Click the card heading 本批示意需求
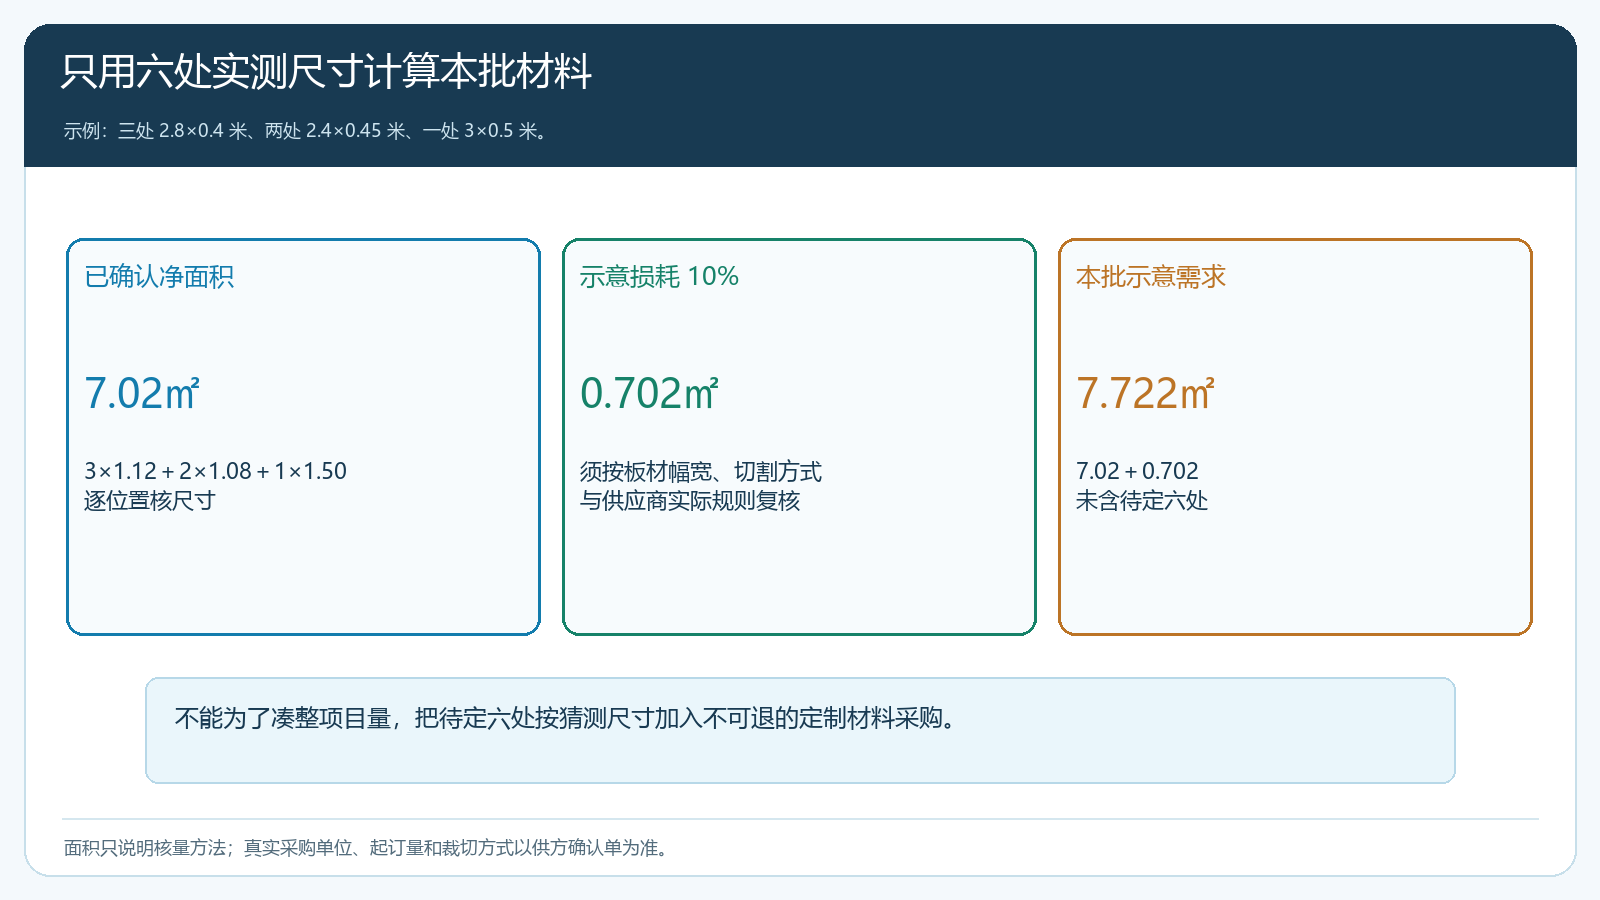 click(x=1151, y=277)
